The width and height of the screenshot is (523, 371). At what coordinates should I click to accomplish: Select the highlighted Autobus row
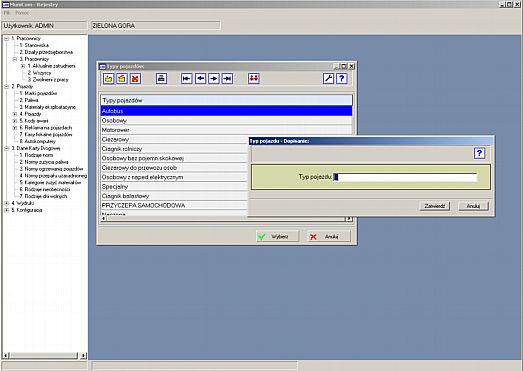pos(226,111)
